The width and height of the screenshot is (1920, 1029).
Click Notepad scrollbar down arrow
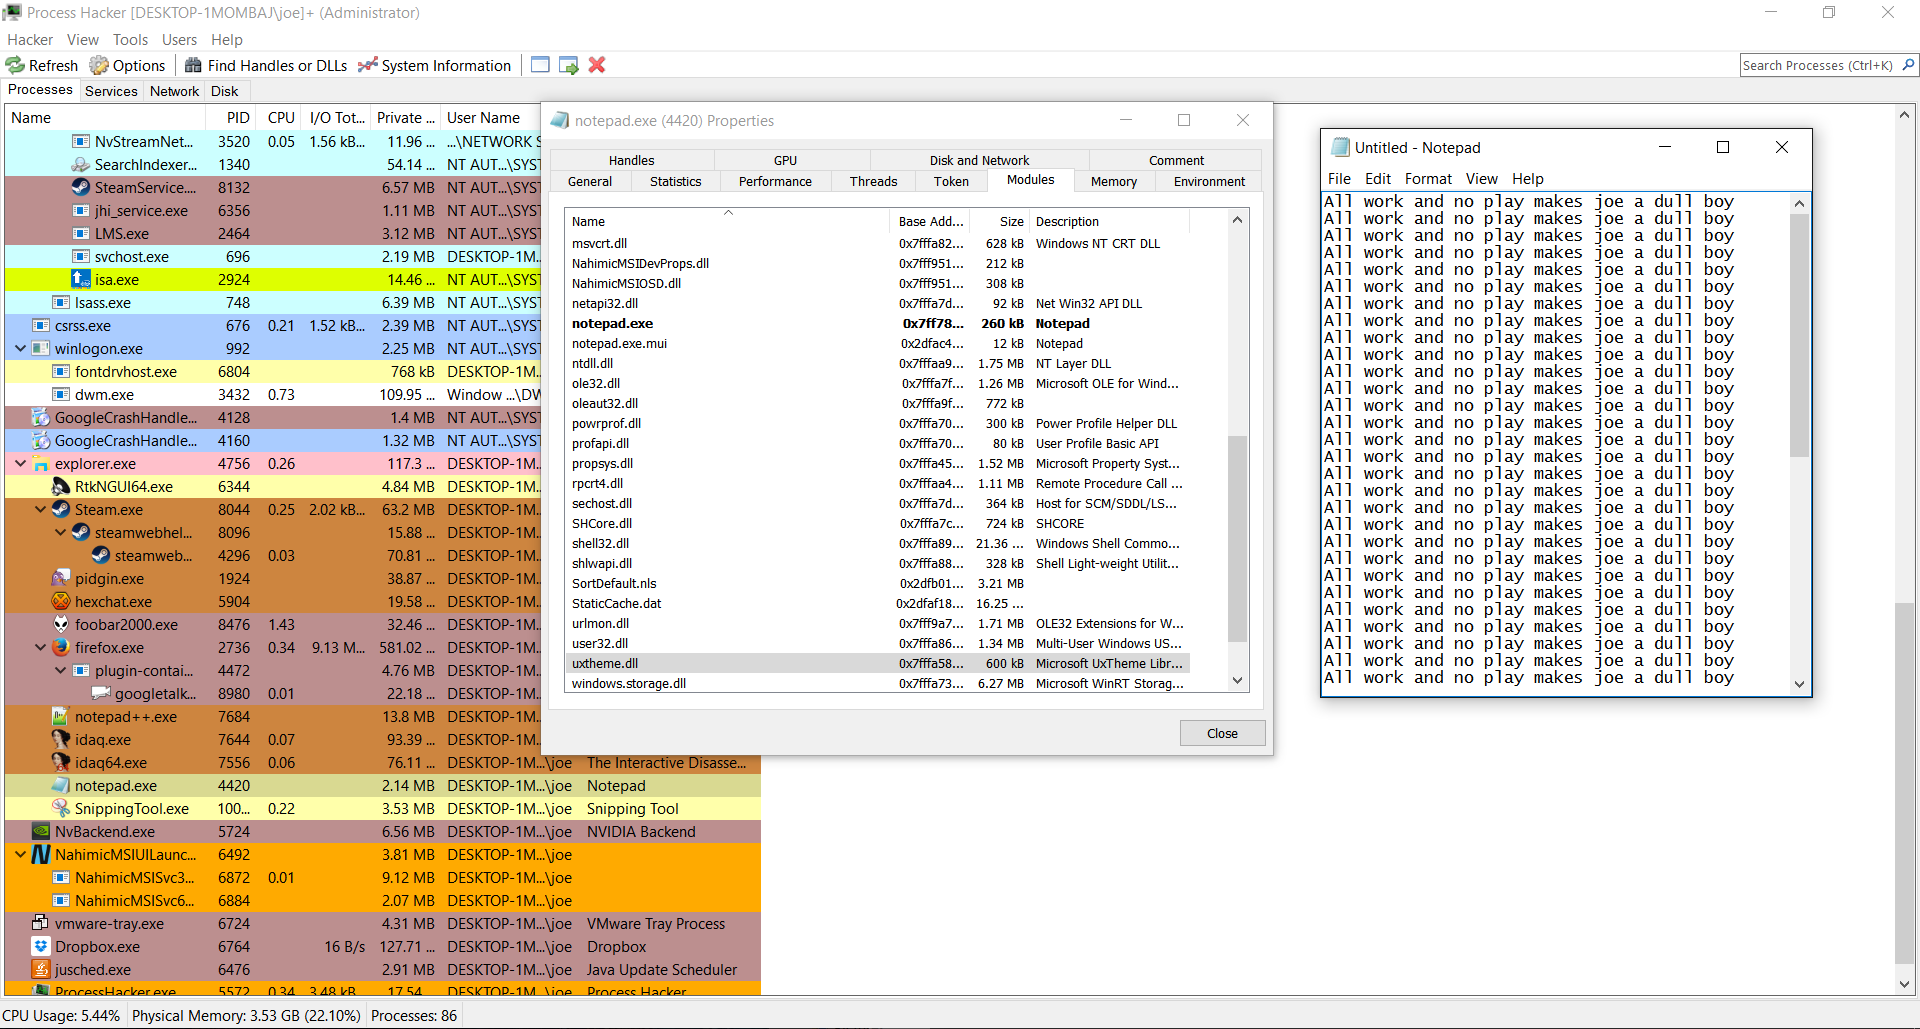1800,685
